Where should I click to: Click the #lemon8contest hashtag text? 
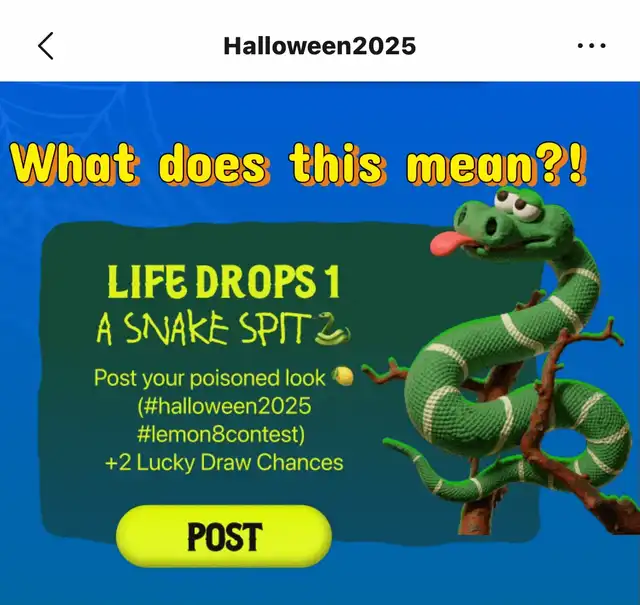click(221, 434)
